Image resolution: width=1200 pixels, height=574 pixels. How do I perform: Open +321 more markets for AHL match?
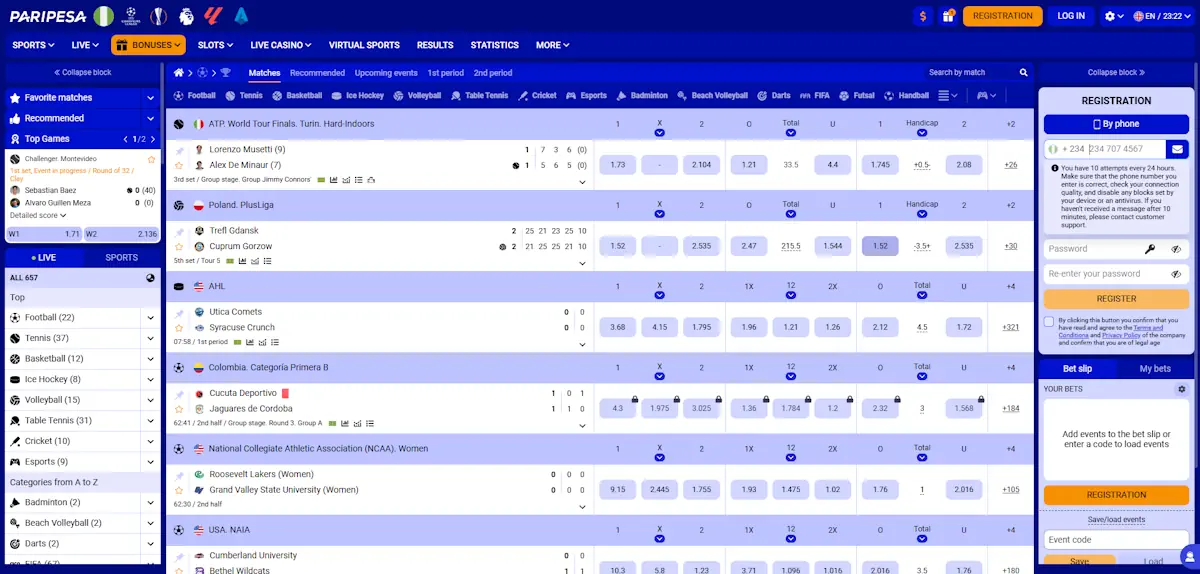(x=1011, y=327)
